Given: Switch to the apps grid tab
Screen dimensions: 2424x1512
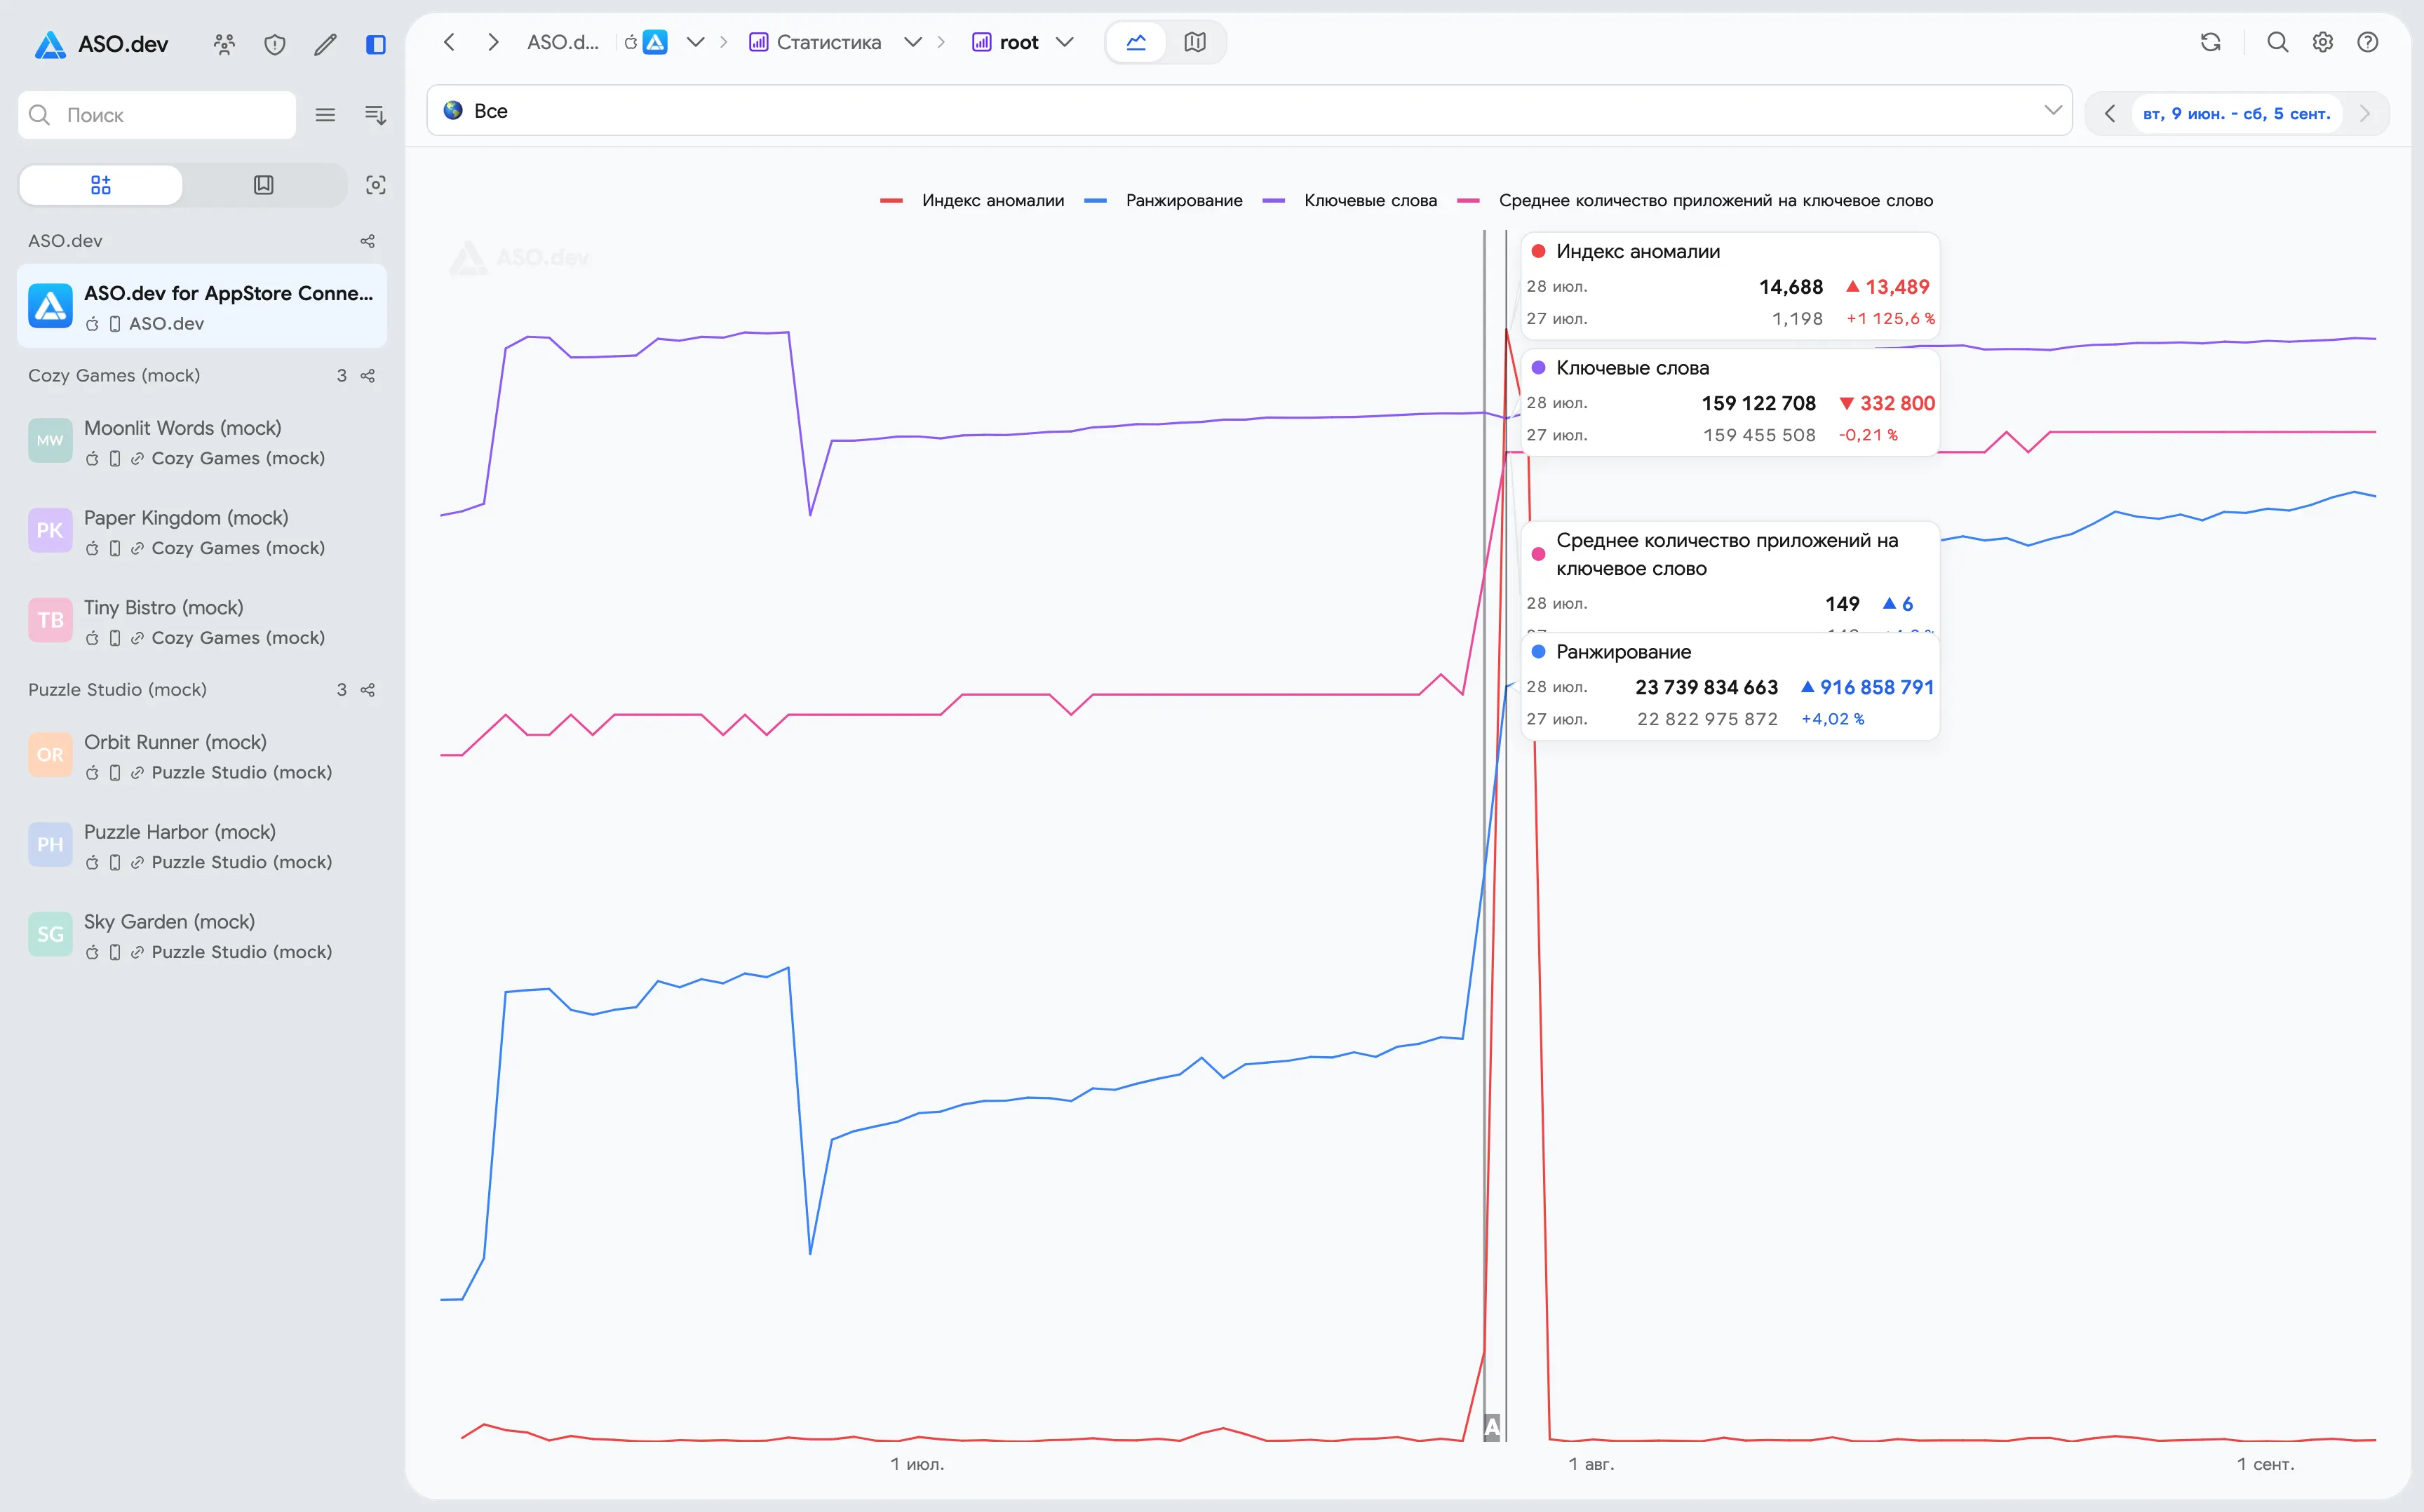Looking at the screenshot, I should click(x=101, y=185).
